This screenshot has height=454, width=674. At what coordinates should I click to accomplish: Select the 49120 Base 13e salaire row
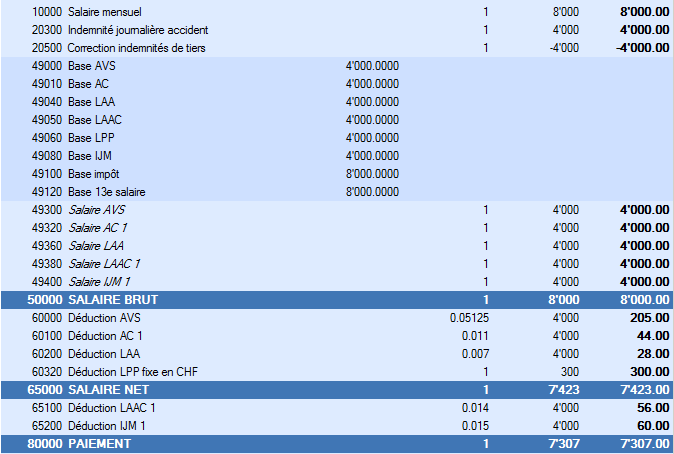pyautogui.click(x=337, y=192)
